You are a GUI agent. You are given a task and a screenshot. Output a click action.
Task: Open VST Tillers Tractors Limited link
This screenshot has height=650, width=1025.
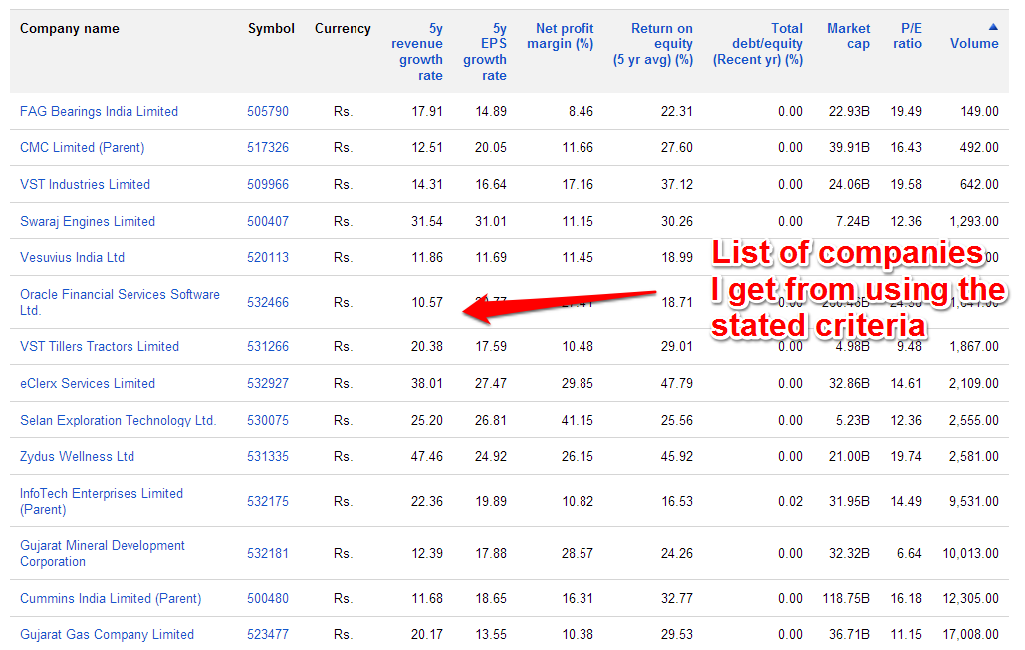point(99,347)
